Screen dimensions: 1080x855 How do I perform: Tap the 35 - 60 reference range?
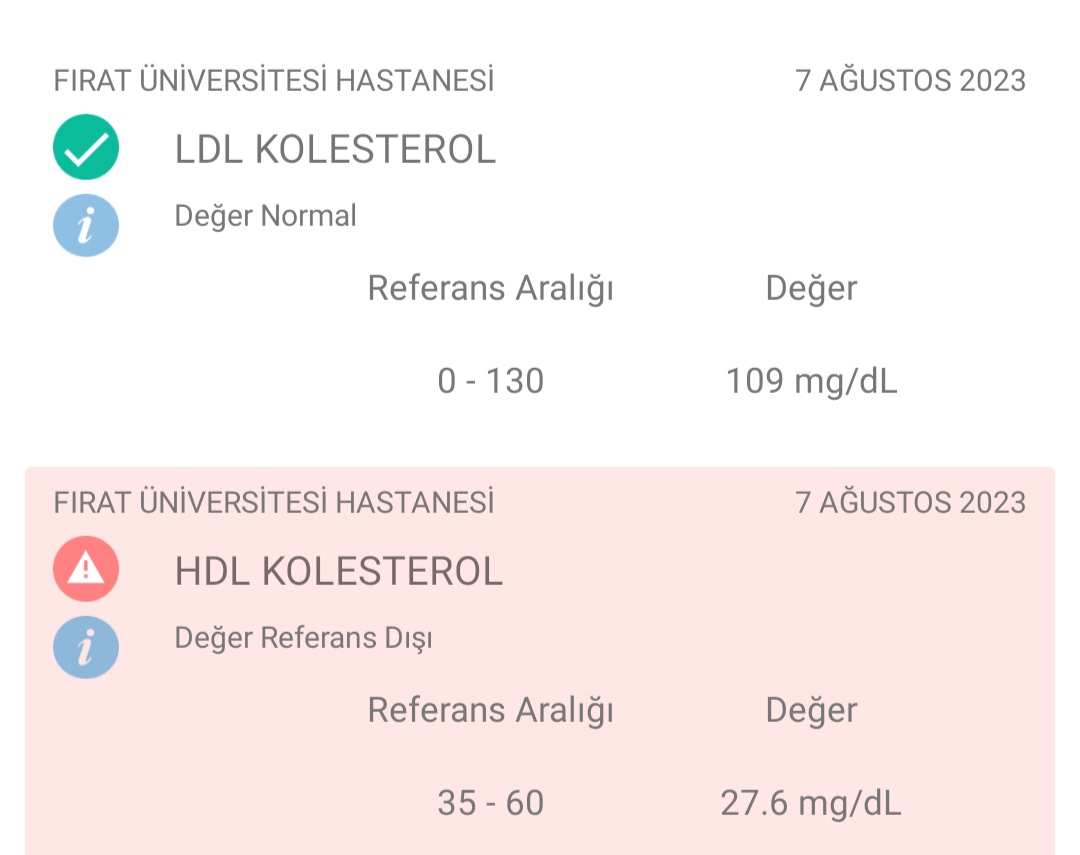[491, 803]
